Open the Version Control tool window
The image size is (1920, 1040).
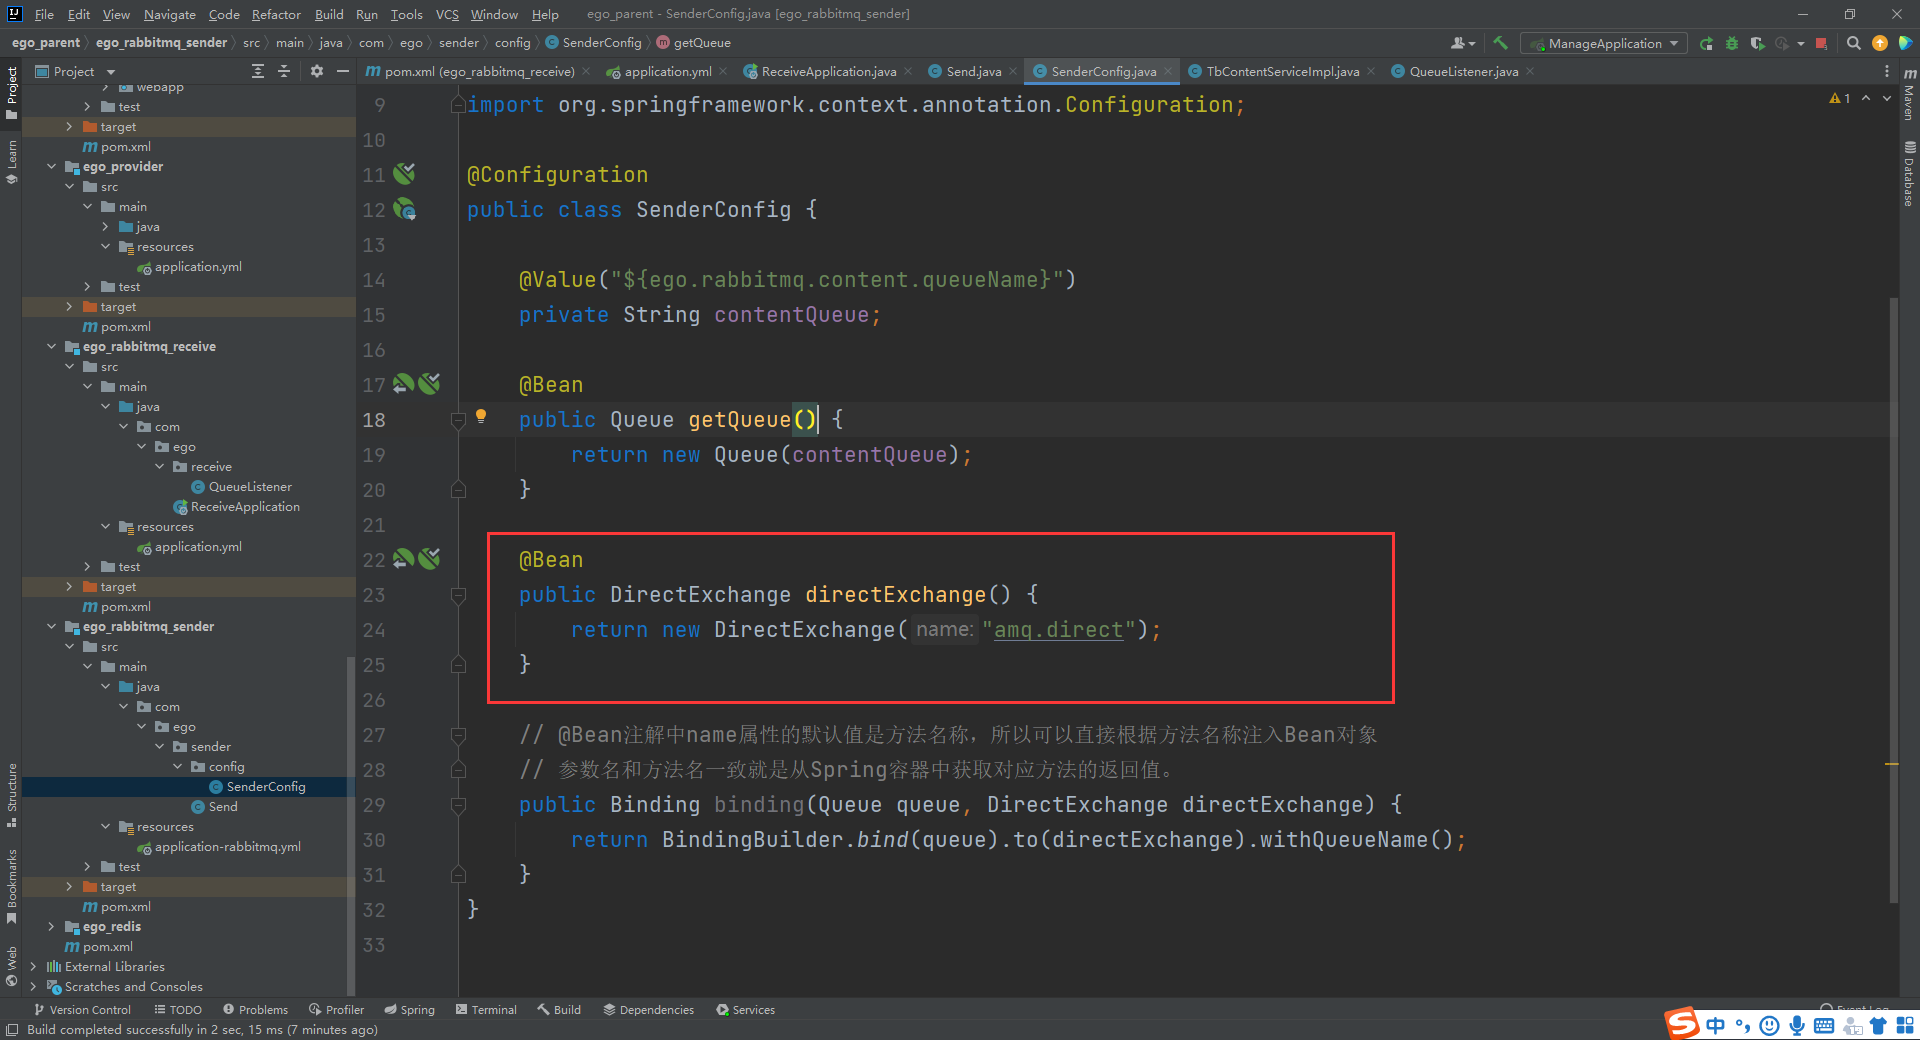tap(82, 1010)
